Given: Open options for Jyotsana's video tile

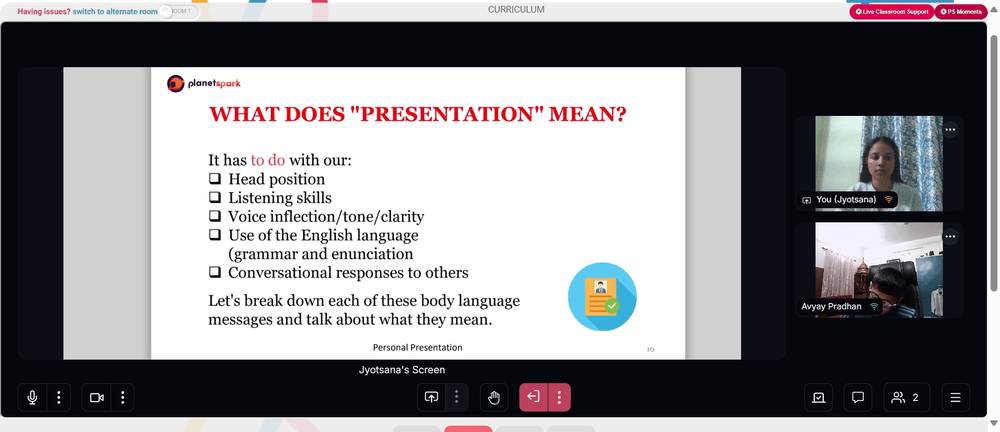Looking at the screenshot, I should (950, 130).
